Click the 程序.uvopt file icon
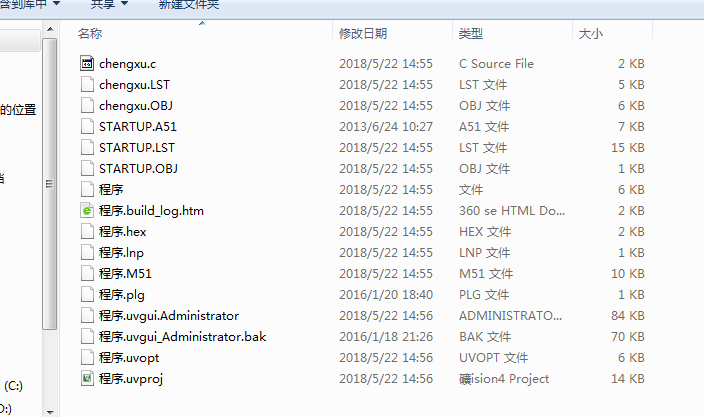The height and width of the screenshot is (417, 704). (87, 357)
